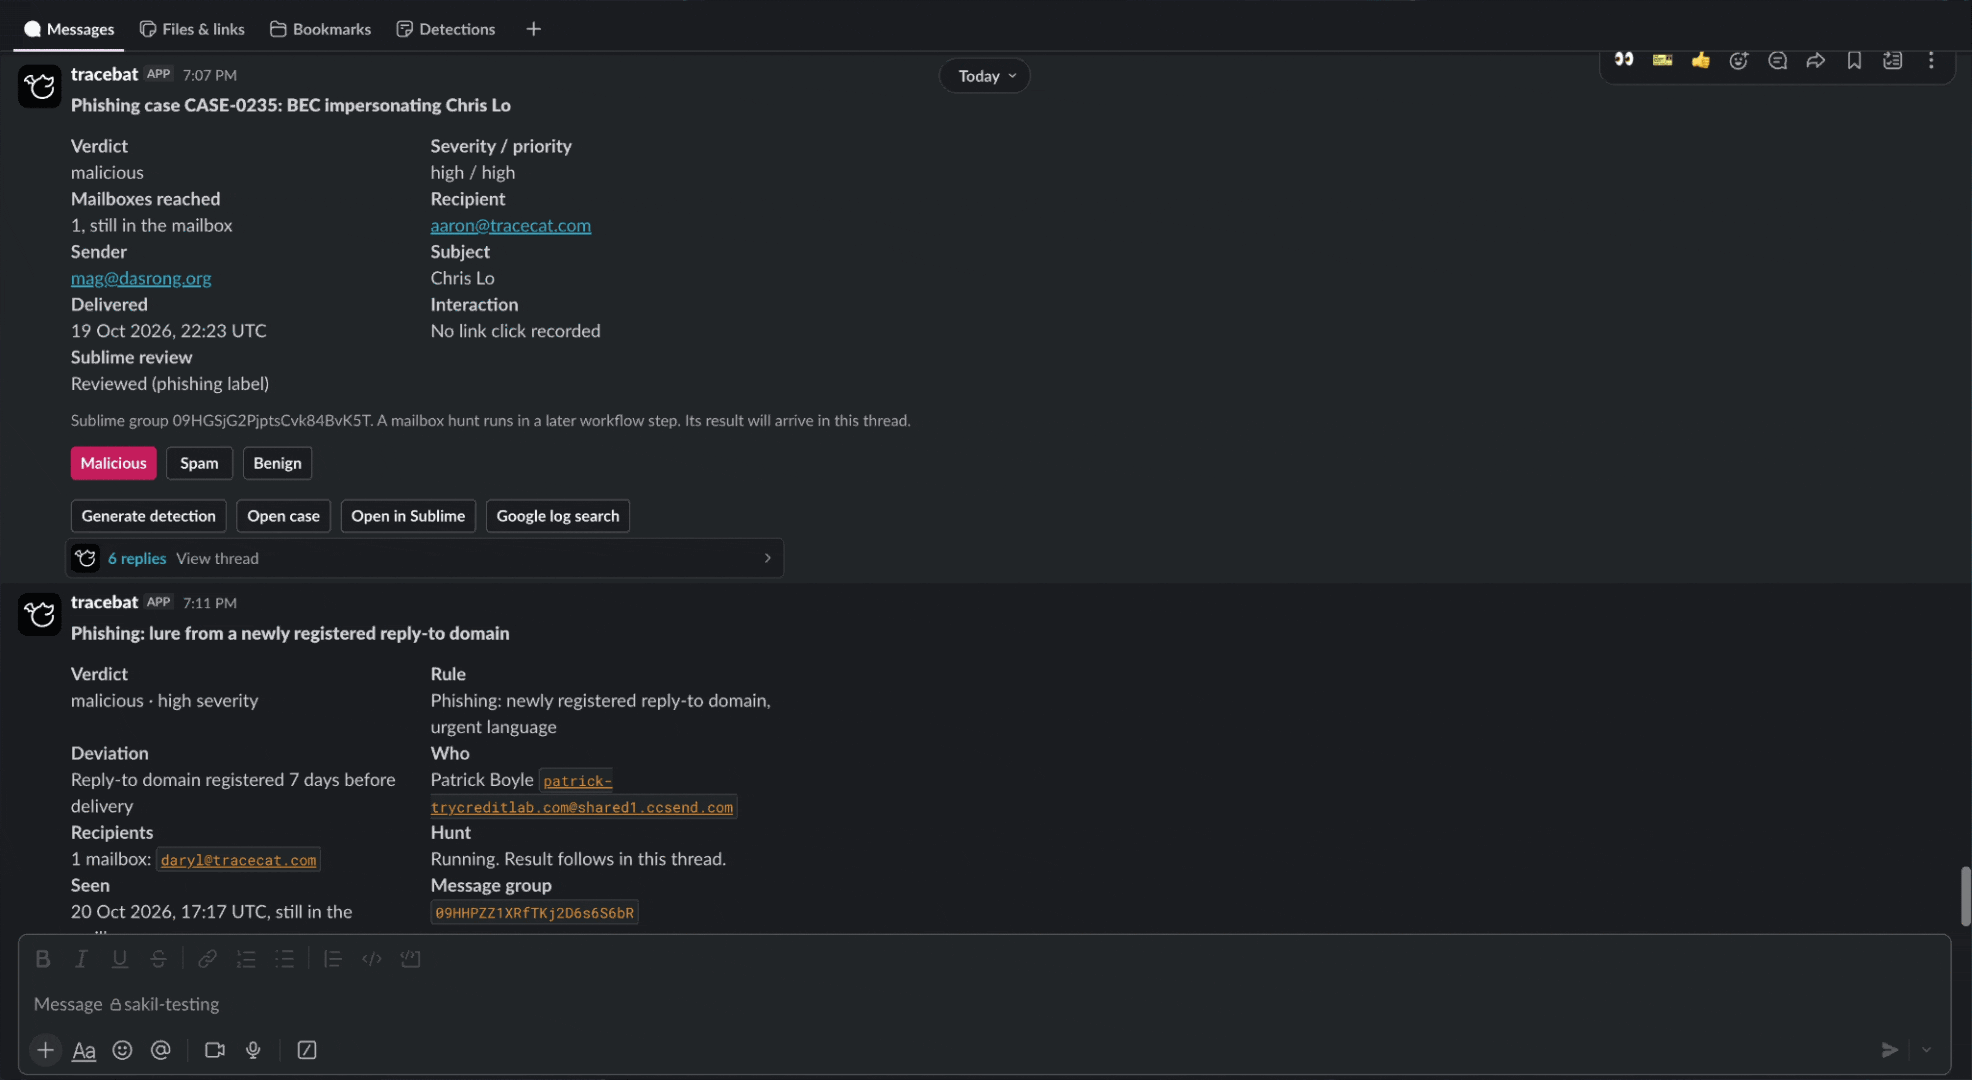Click the Google log search button
Image resolution: width=1972 pixels, height=1080 pixels.
tap(558, 516)
